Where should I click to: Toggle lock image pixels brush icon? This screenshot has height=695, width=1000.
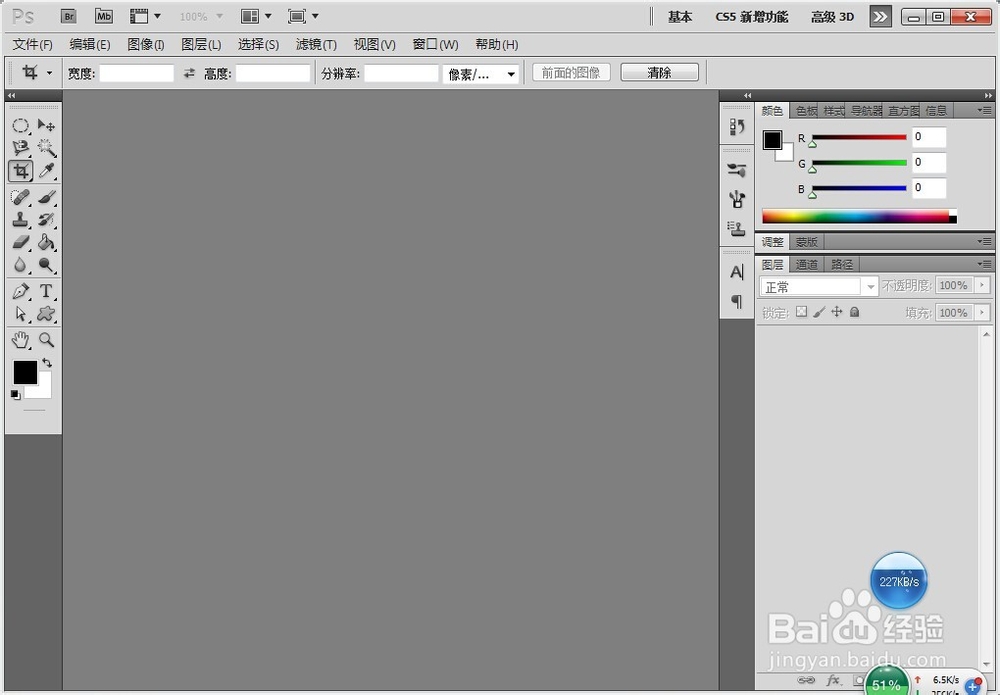point(820,312)
